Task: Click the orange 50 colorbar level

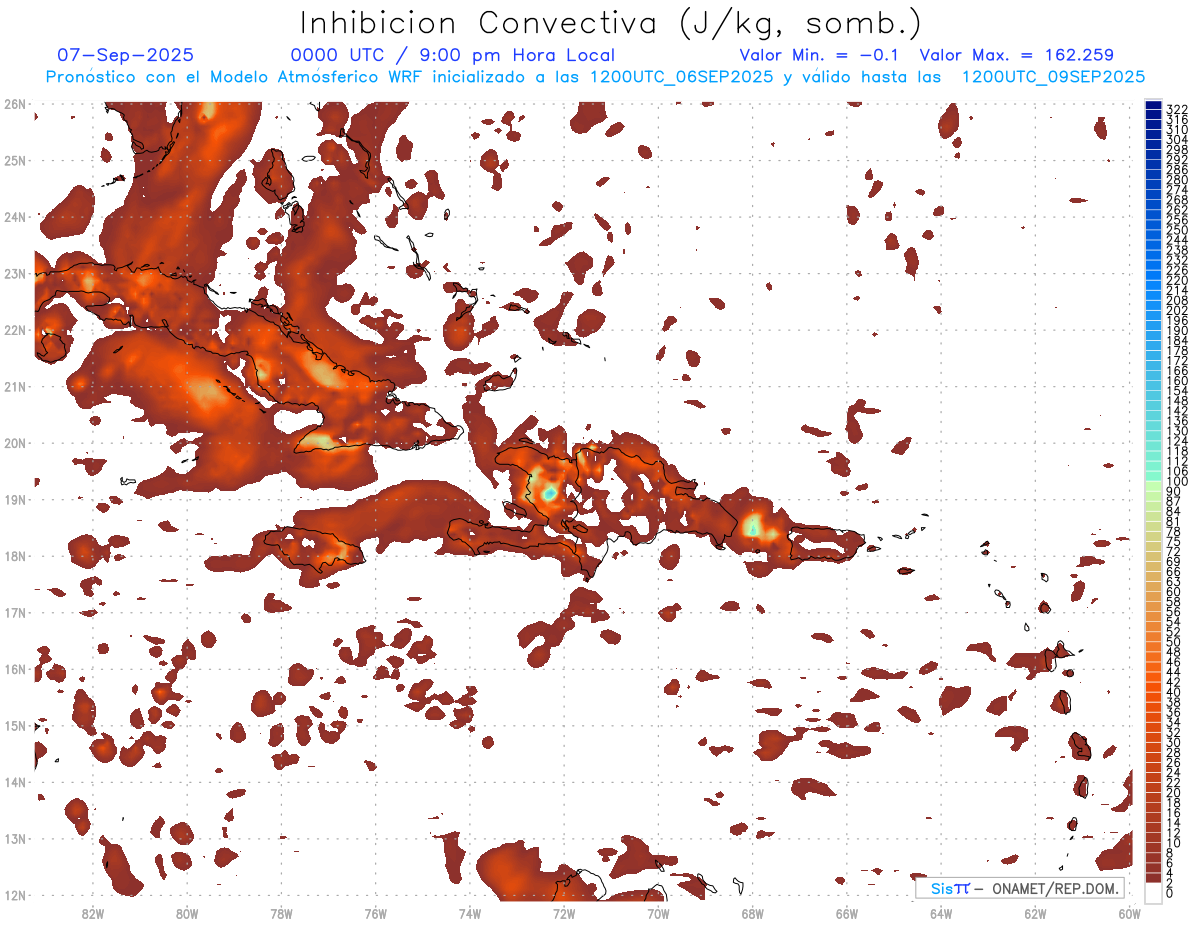Action: (x=1153, y=641)
